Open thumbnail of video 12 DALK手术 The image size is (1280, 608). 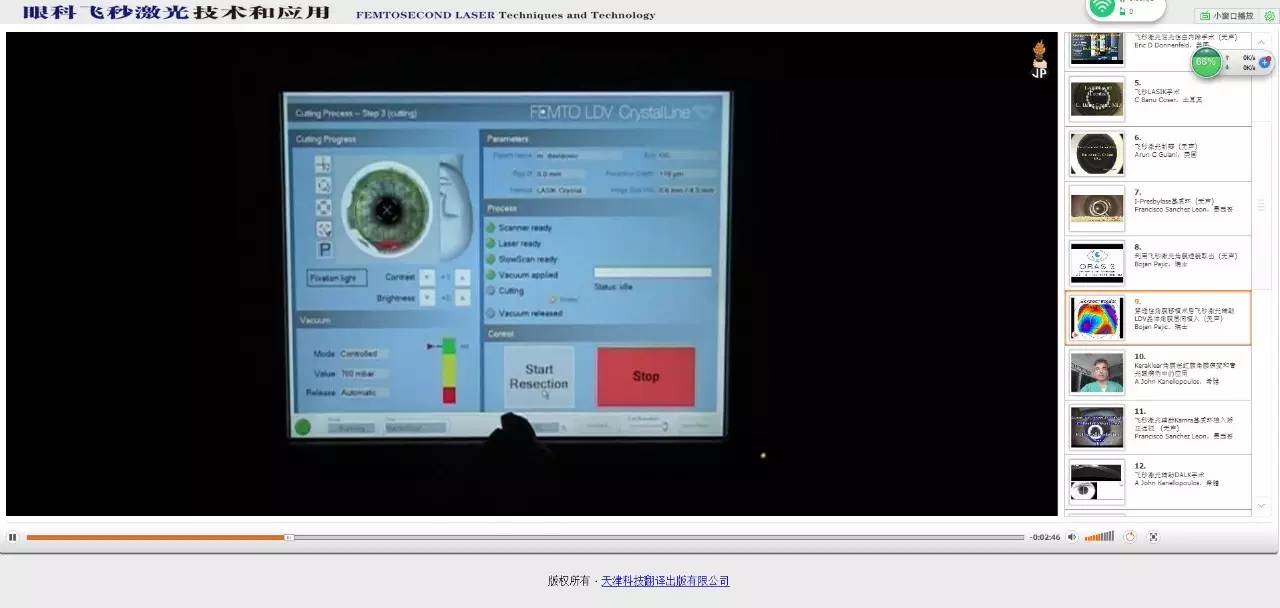[1097, 482]
